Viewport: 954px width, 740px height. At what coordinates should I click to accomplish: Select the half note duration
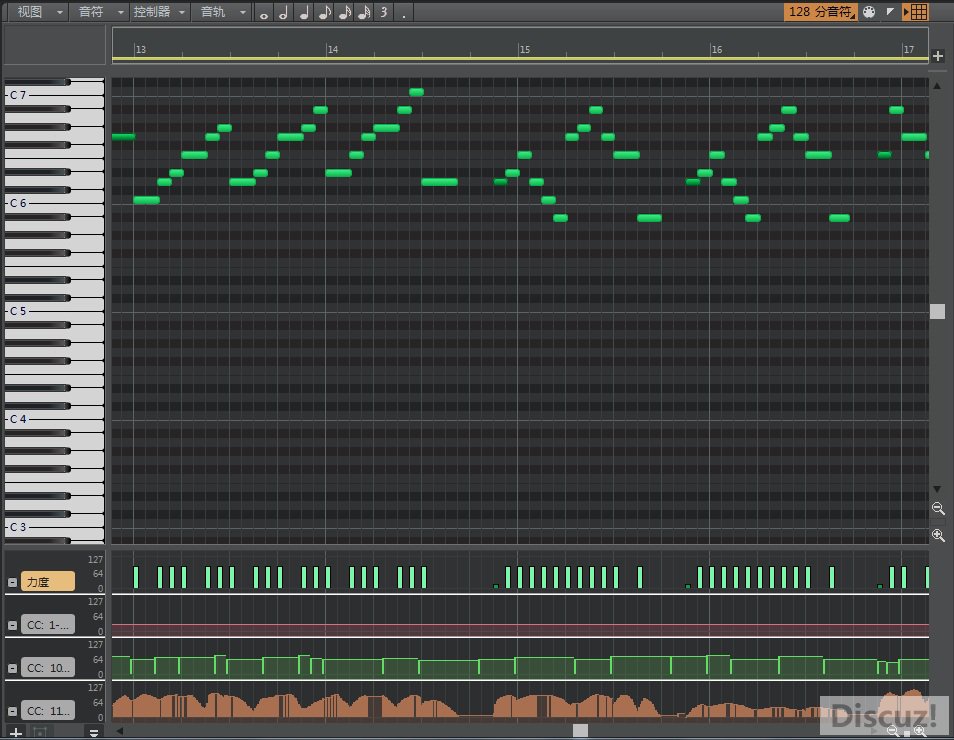point(284,12)
